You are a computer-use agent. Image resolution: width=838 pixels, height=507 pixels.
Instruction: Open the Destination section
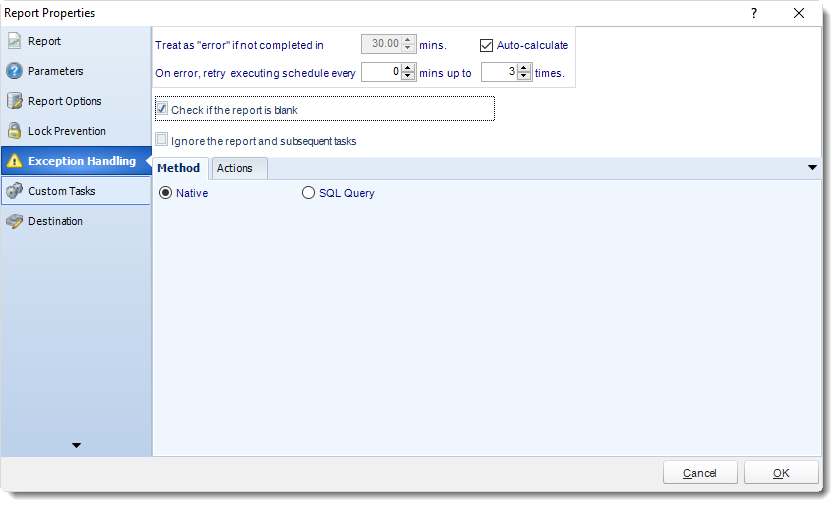[76, 221]
